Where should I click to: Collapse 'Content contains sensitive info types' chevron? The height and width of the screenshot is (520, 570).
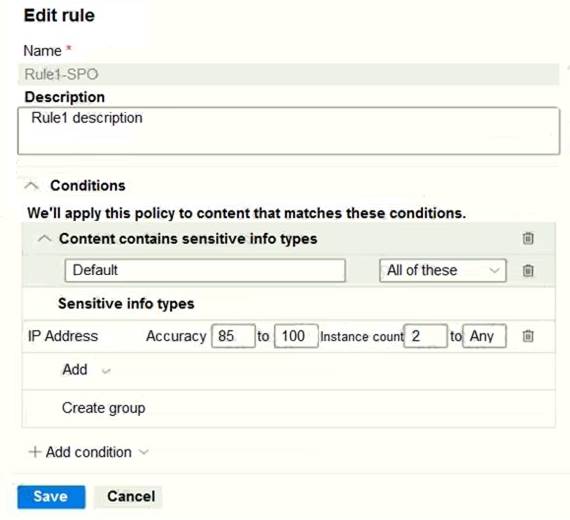coord(44,239)
